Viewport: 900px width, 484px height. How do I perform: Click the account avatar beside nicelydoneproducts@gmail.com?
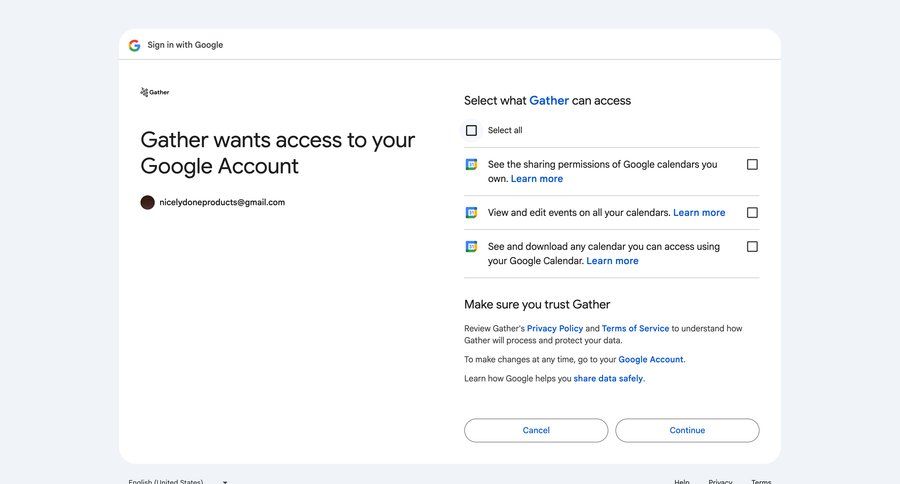point(148,202)
